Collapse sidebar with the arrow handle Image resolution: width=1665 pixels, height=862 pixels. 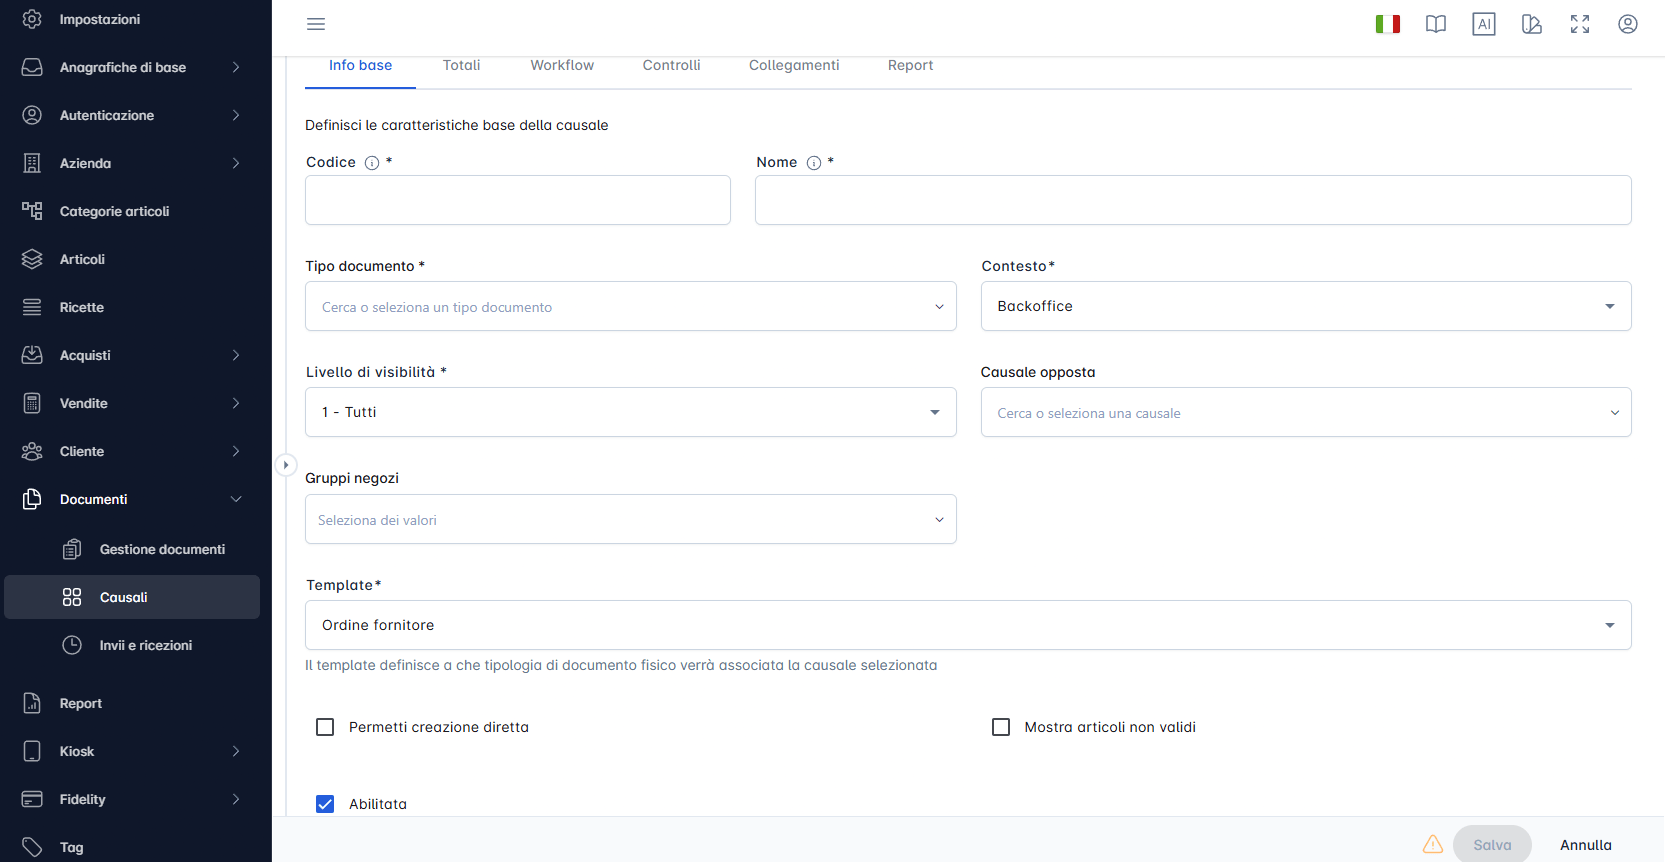285,465
